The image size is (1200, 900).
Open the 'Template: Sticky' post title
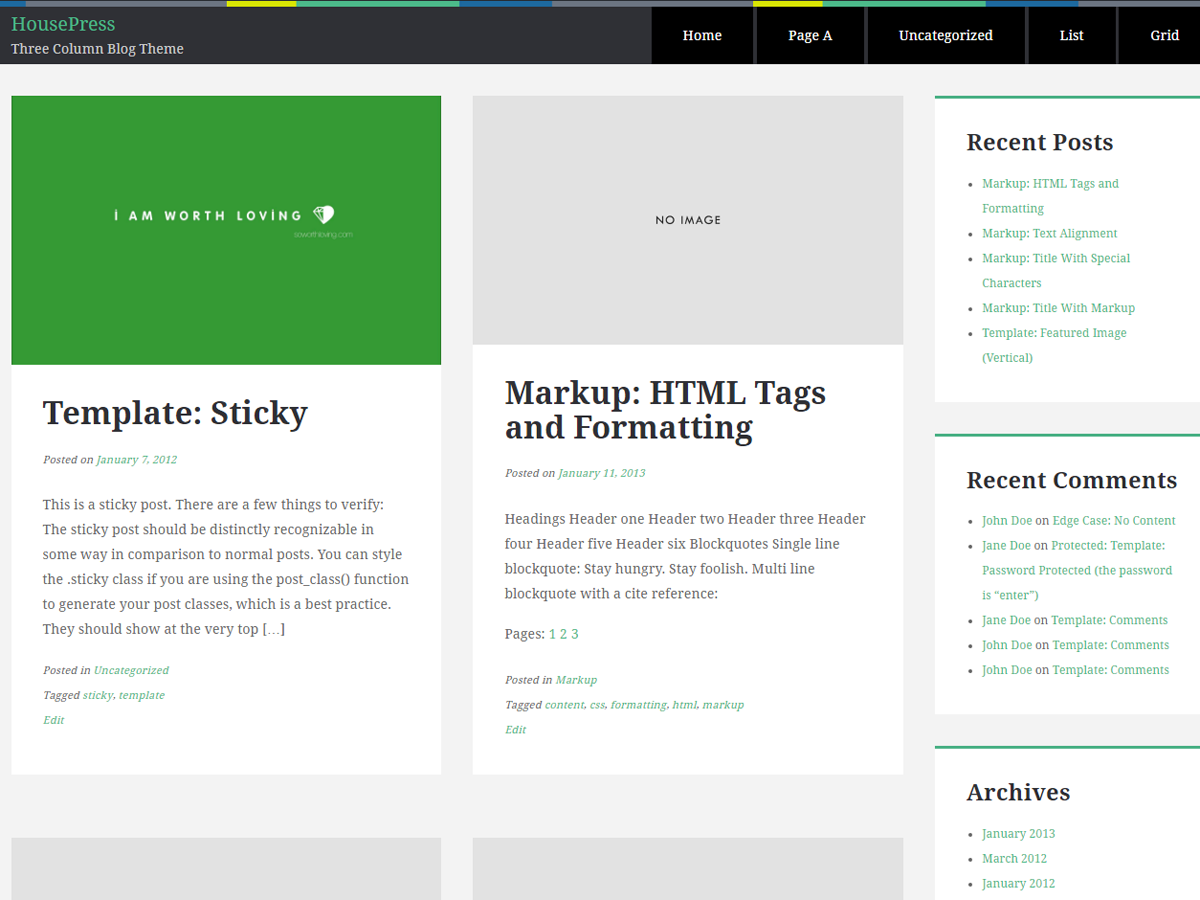(175, 413)
